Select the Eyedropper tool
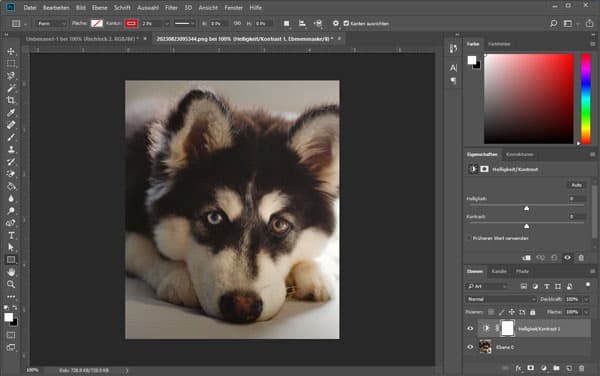This screenshot has width=600, height=376. (11, 112)
